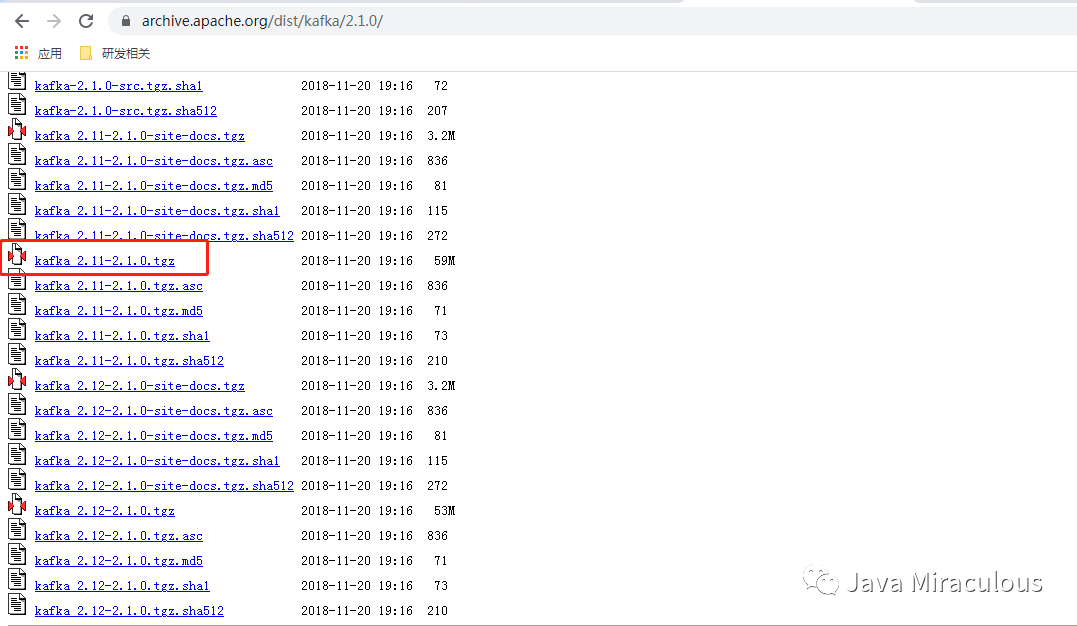Click the browser back arrow
The width and height of the screenshot is (1077, 626).
coord(22,21)
